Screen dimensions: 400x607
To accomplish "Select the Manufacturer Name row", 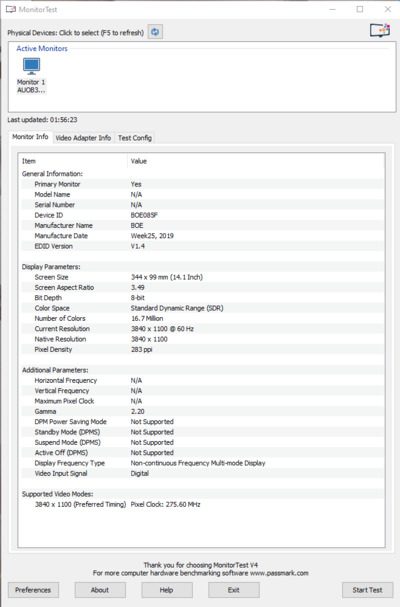I will pyautogui.click(x=201, y=225).
